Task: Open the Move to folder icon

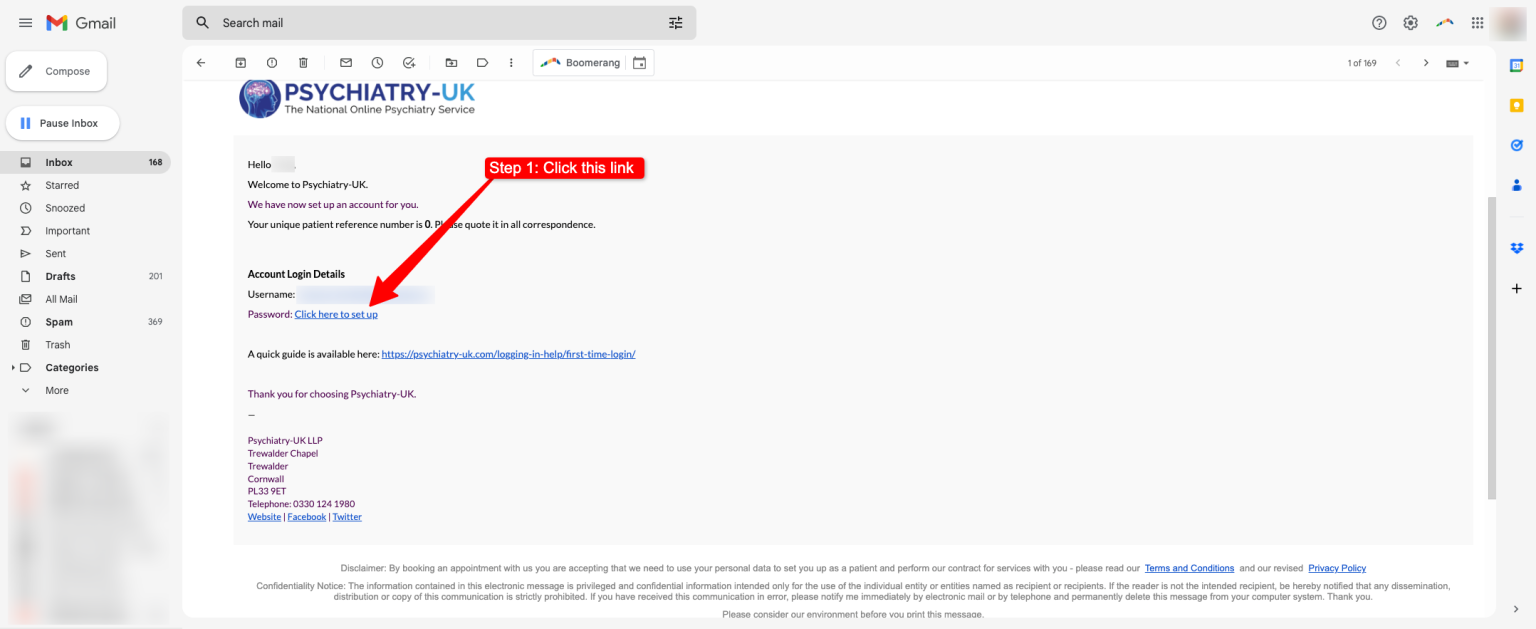Action: 451,63
